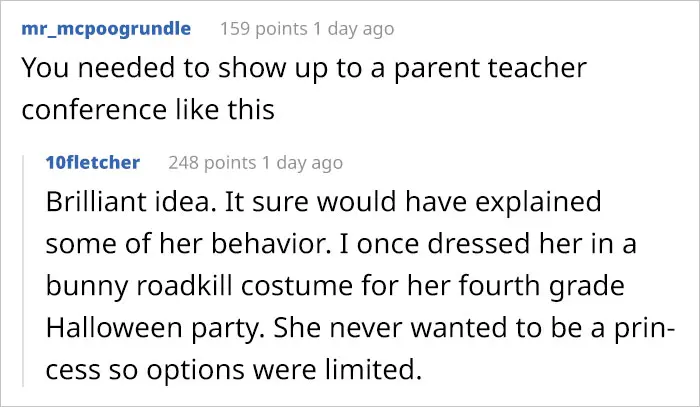
Task: Open mr_mcpoogrundle's user profile link
Action: click(105, 29)
